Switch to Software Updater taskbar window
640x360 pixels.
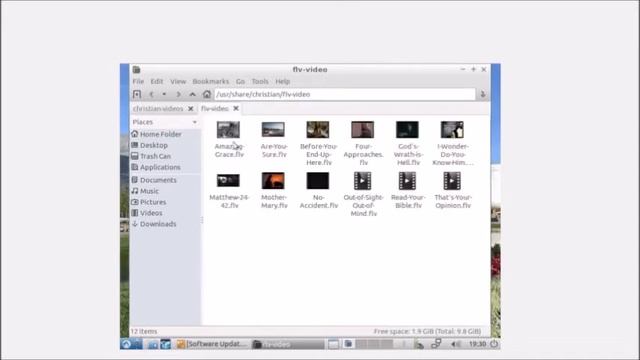(x=212, y=344)
